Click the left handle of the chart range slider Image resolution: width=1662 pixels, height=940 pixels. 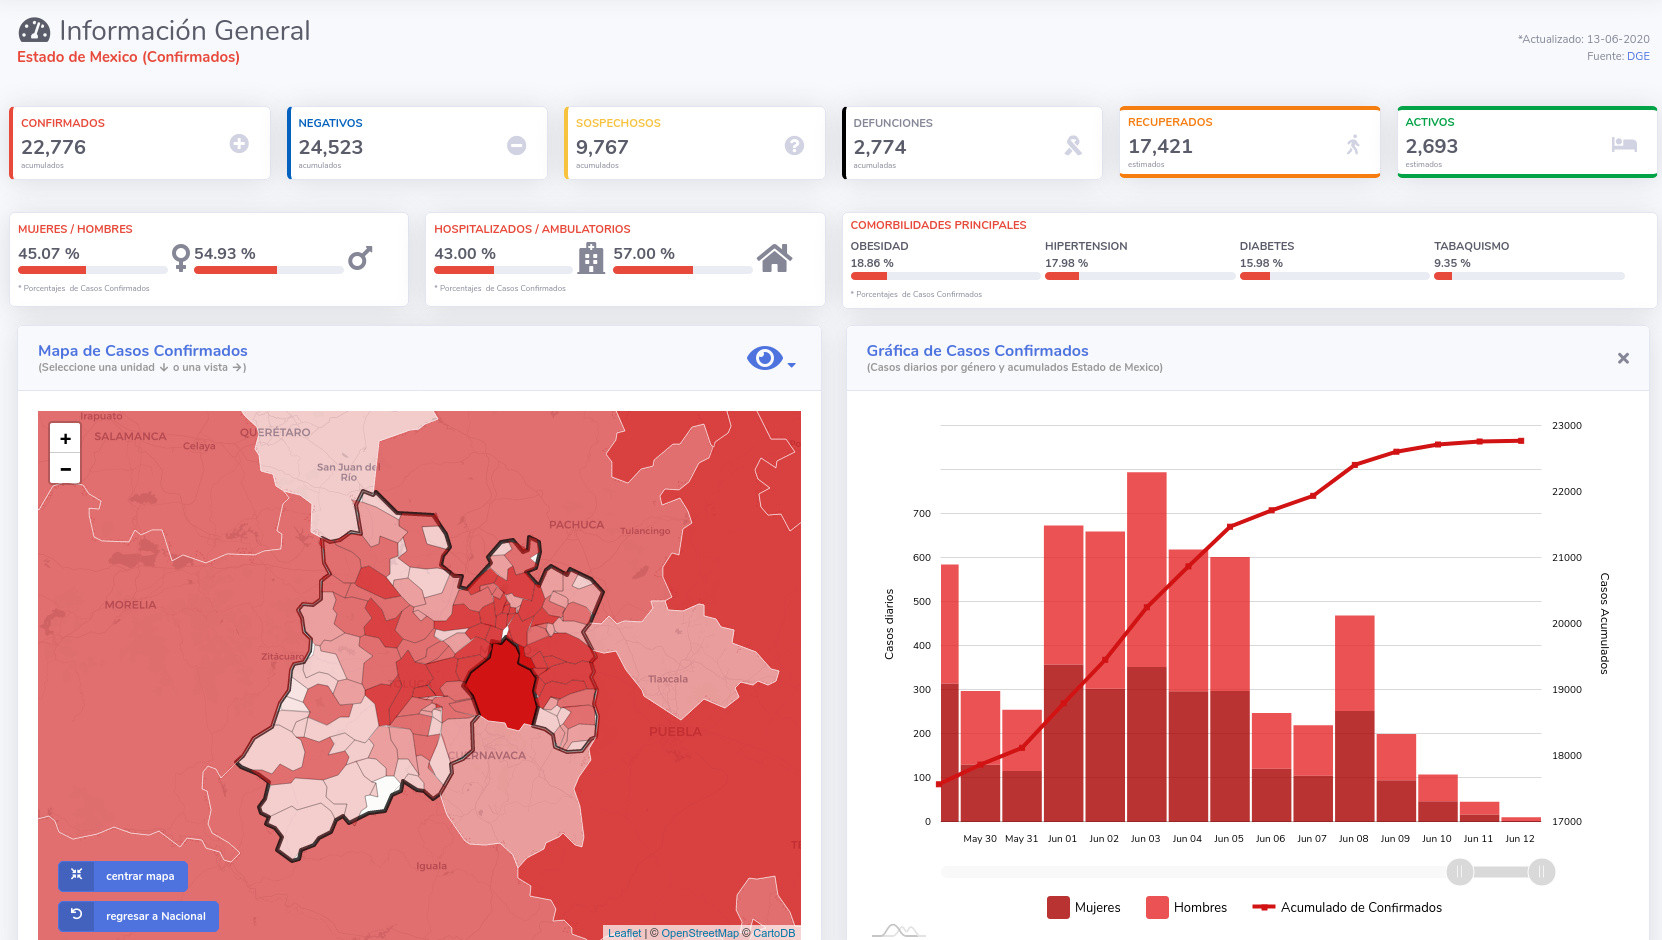point(1460,872)
